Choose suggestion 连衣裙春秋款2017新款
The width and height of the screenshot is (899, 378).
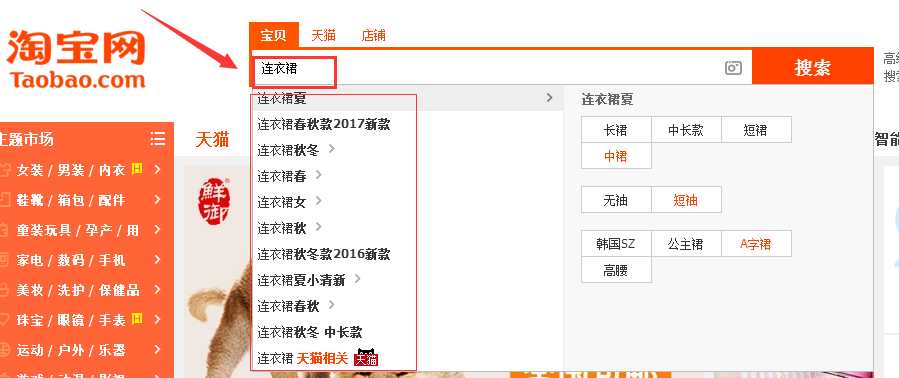(x=324, y=124)
